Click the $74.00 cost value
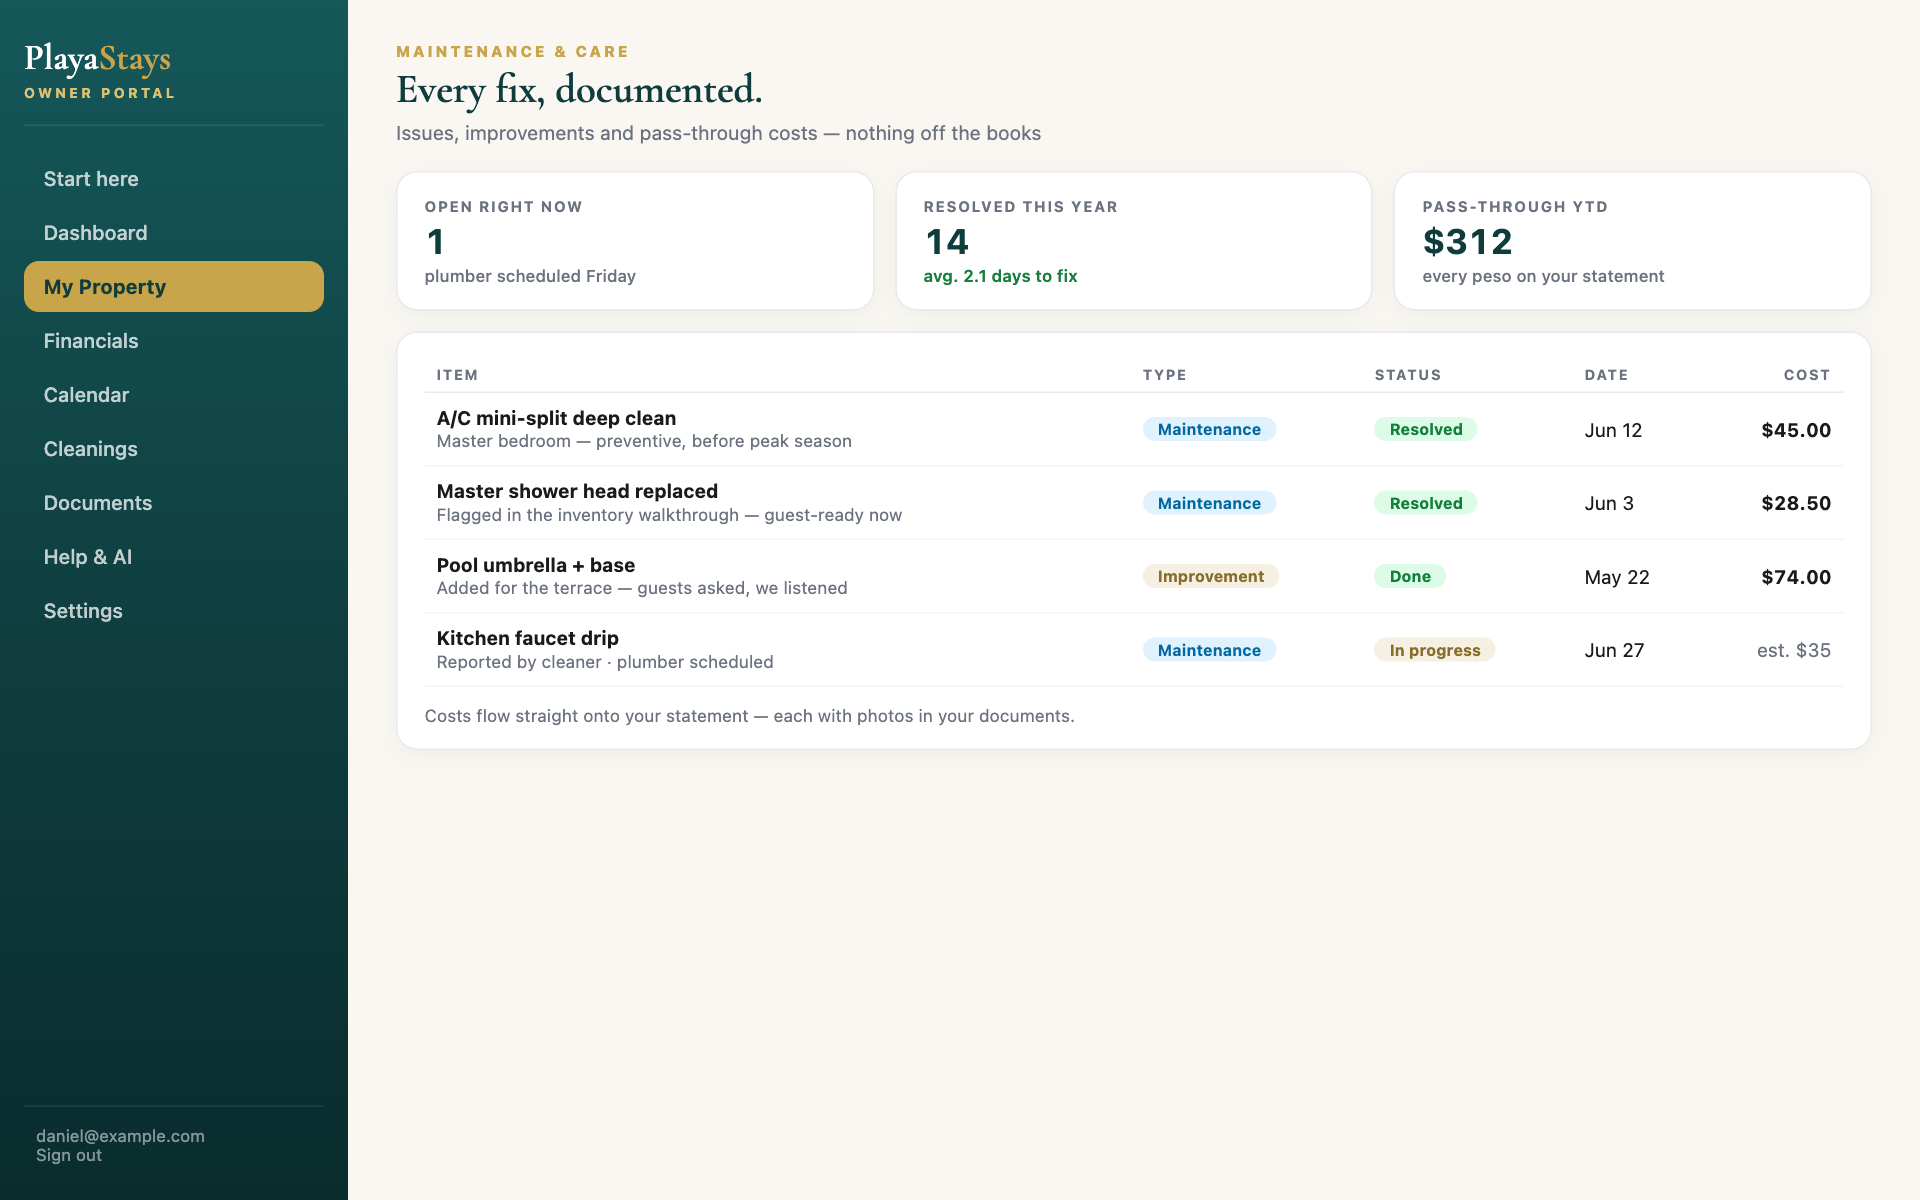The width and height of the screenshot is (1920, 1200). 1796,577
